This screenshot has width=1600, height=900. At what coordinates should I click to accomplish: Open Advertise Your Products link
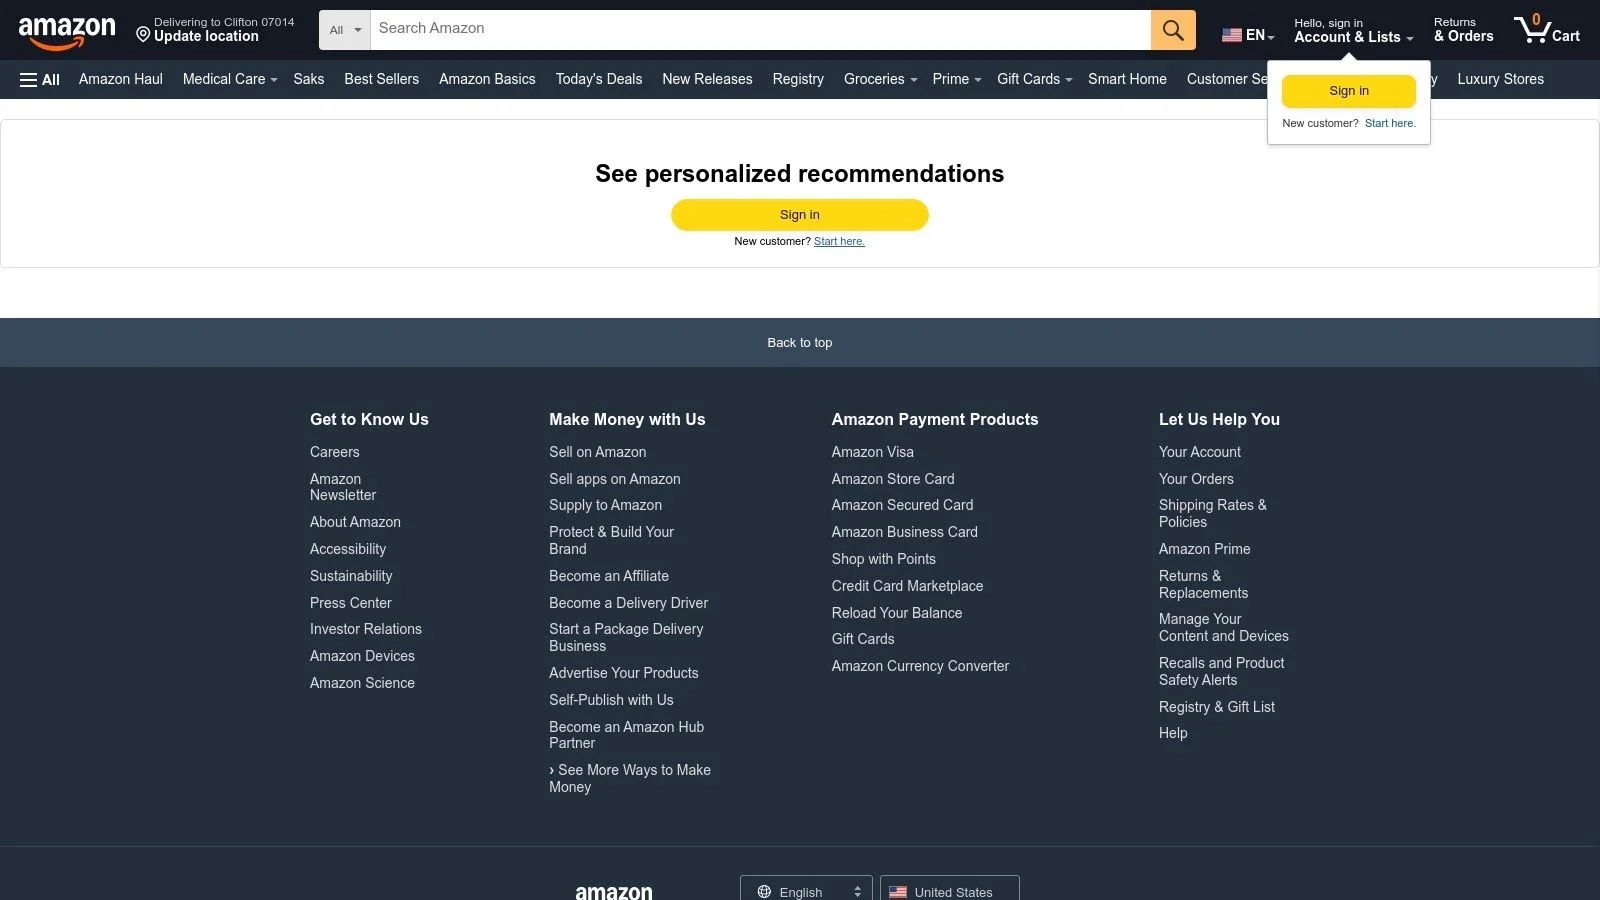624,673
